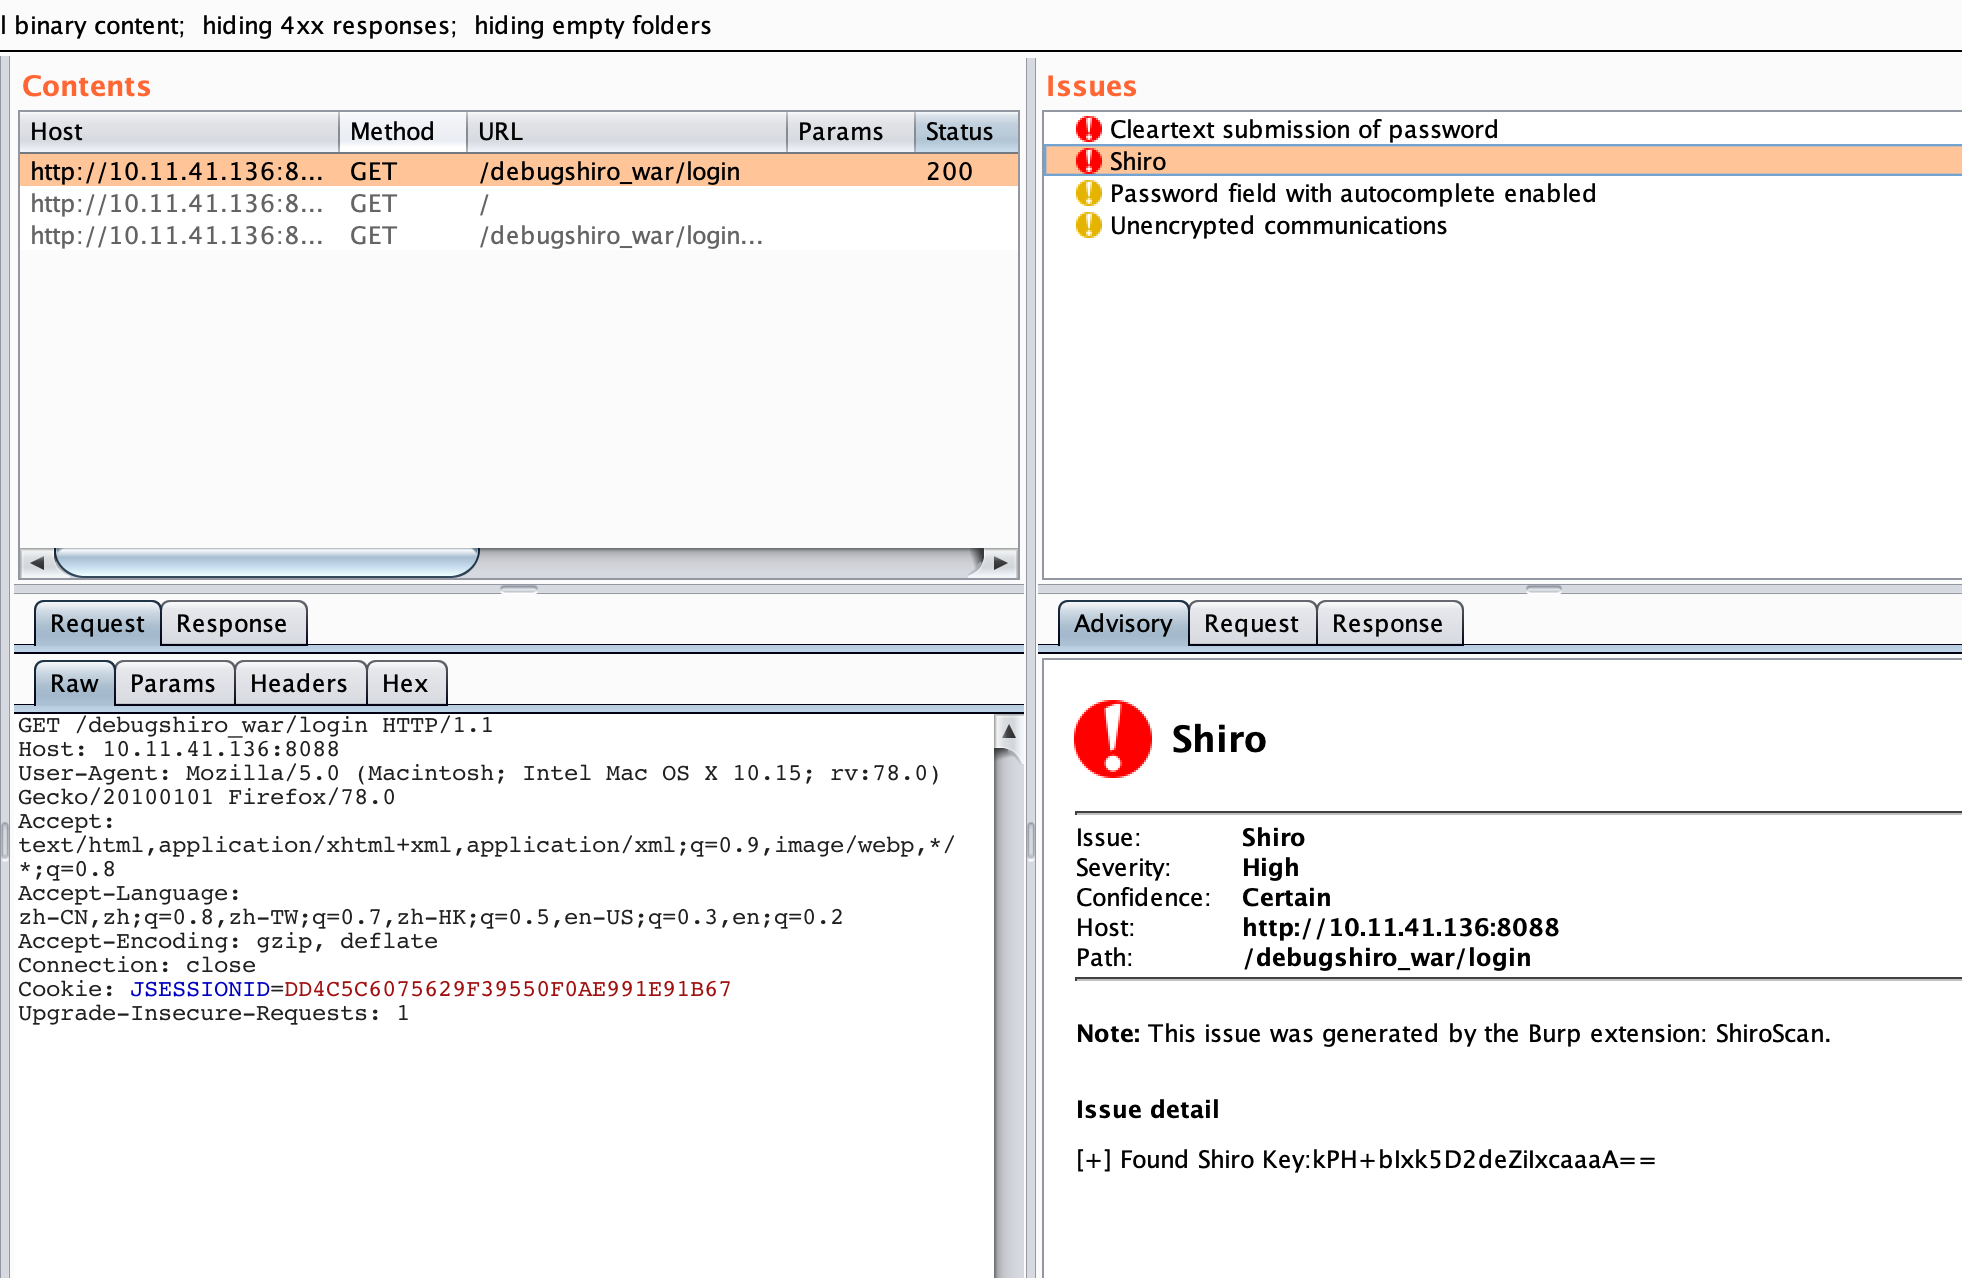
Task: Click yellow icon beside Password field autocomplete issue
Action: pyautogui.click(x=1088, y=193)
